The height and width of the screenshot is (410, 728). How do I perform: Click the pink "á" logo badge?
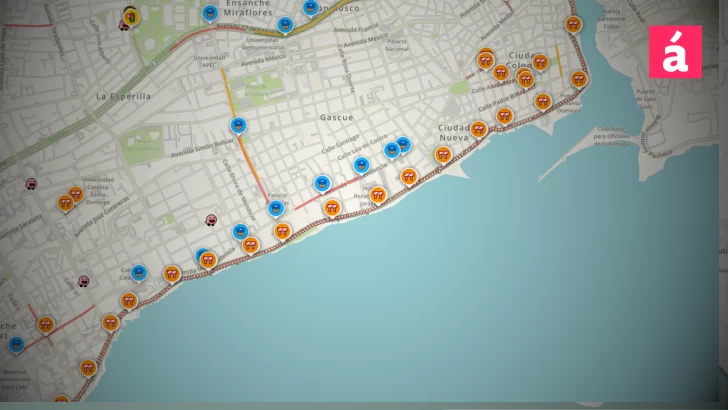tap(675, 51)
